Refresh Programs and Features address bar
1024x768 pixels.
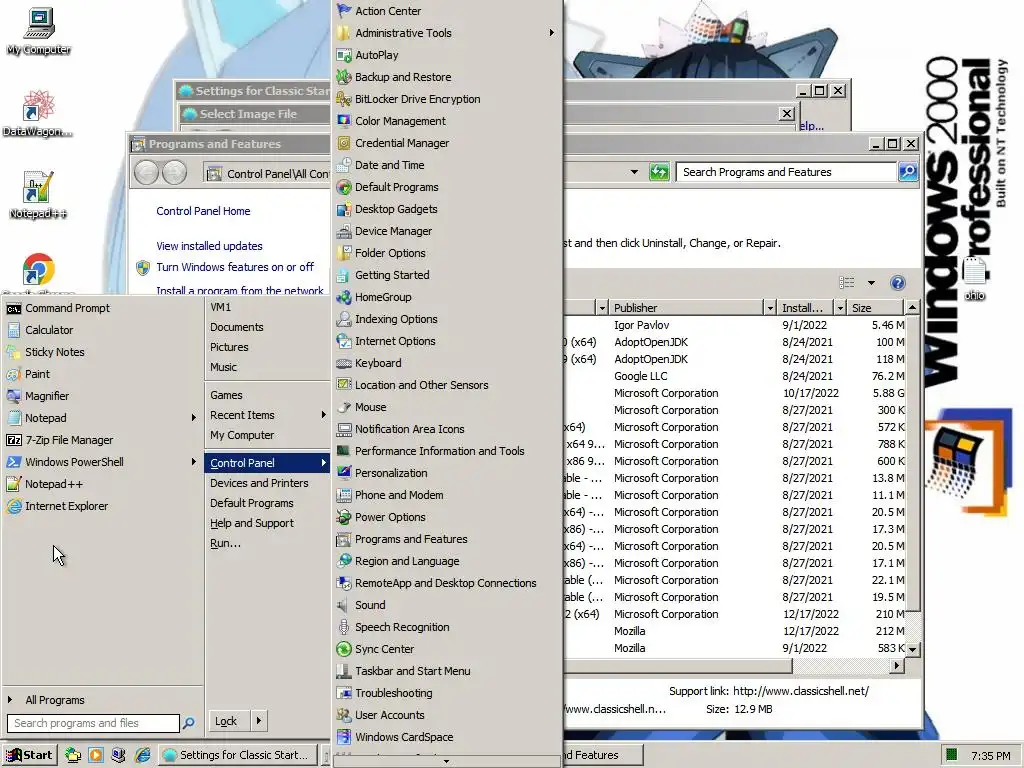click(659, 172)
